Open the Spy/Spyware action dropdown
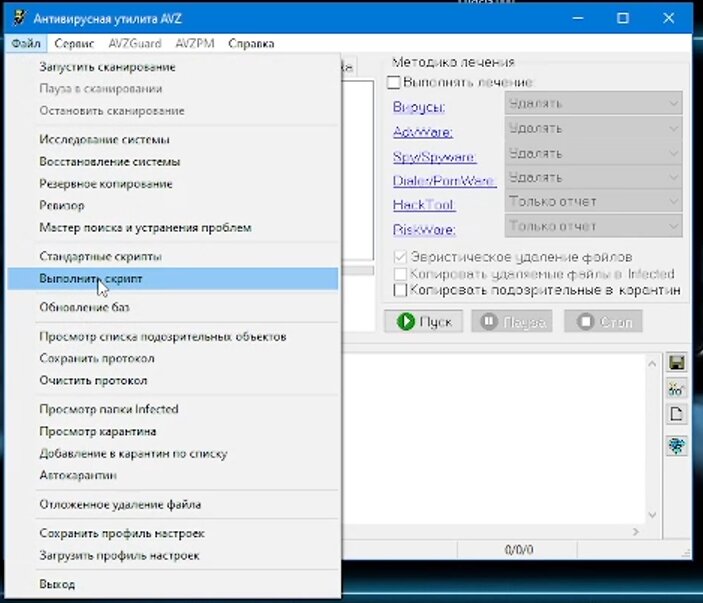Screen dimensions: 703x603 (x=594, y=154)
